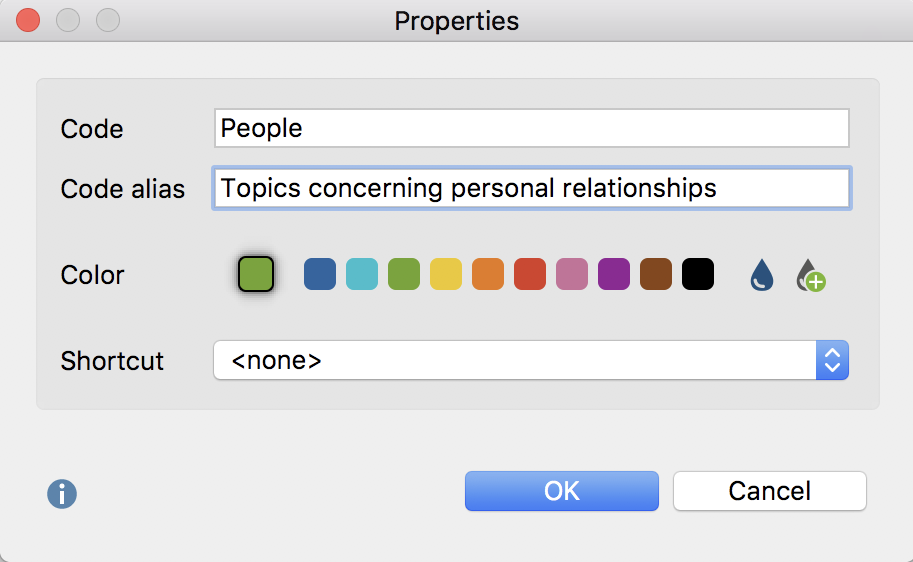
Task: Choose the orange color swatch
Action: 487,274
